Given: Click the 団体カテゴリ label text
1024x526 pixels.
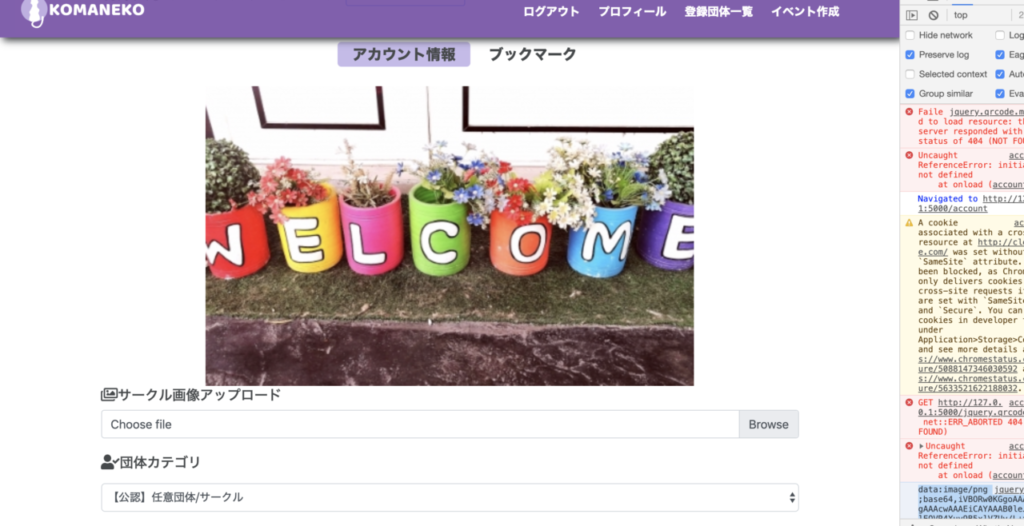Looking at the screenshot, I should point(160,463).
